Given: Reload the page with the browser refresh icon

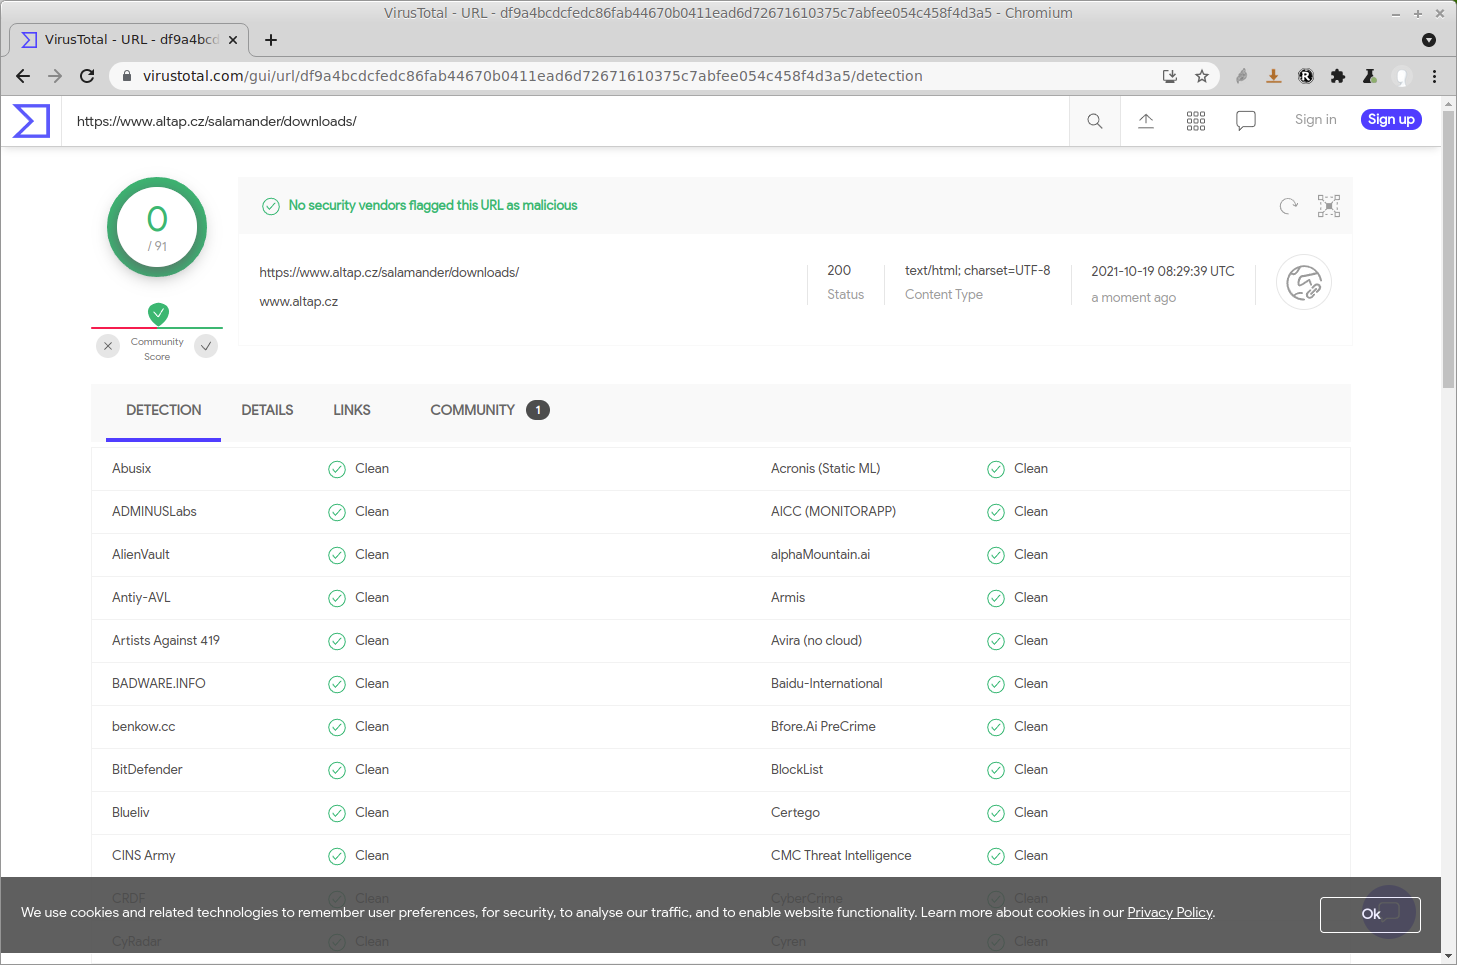Looking at the screenshot, I should (x=87, y=76).
